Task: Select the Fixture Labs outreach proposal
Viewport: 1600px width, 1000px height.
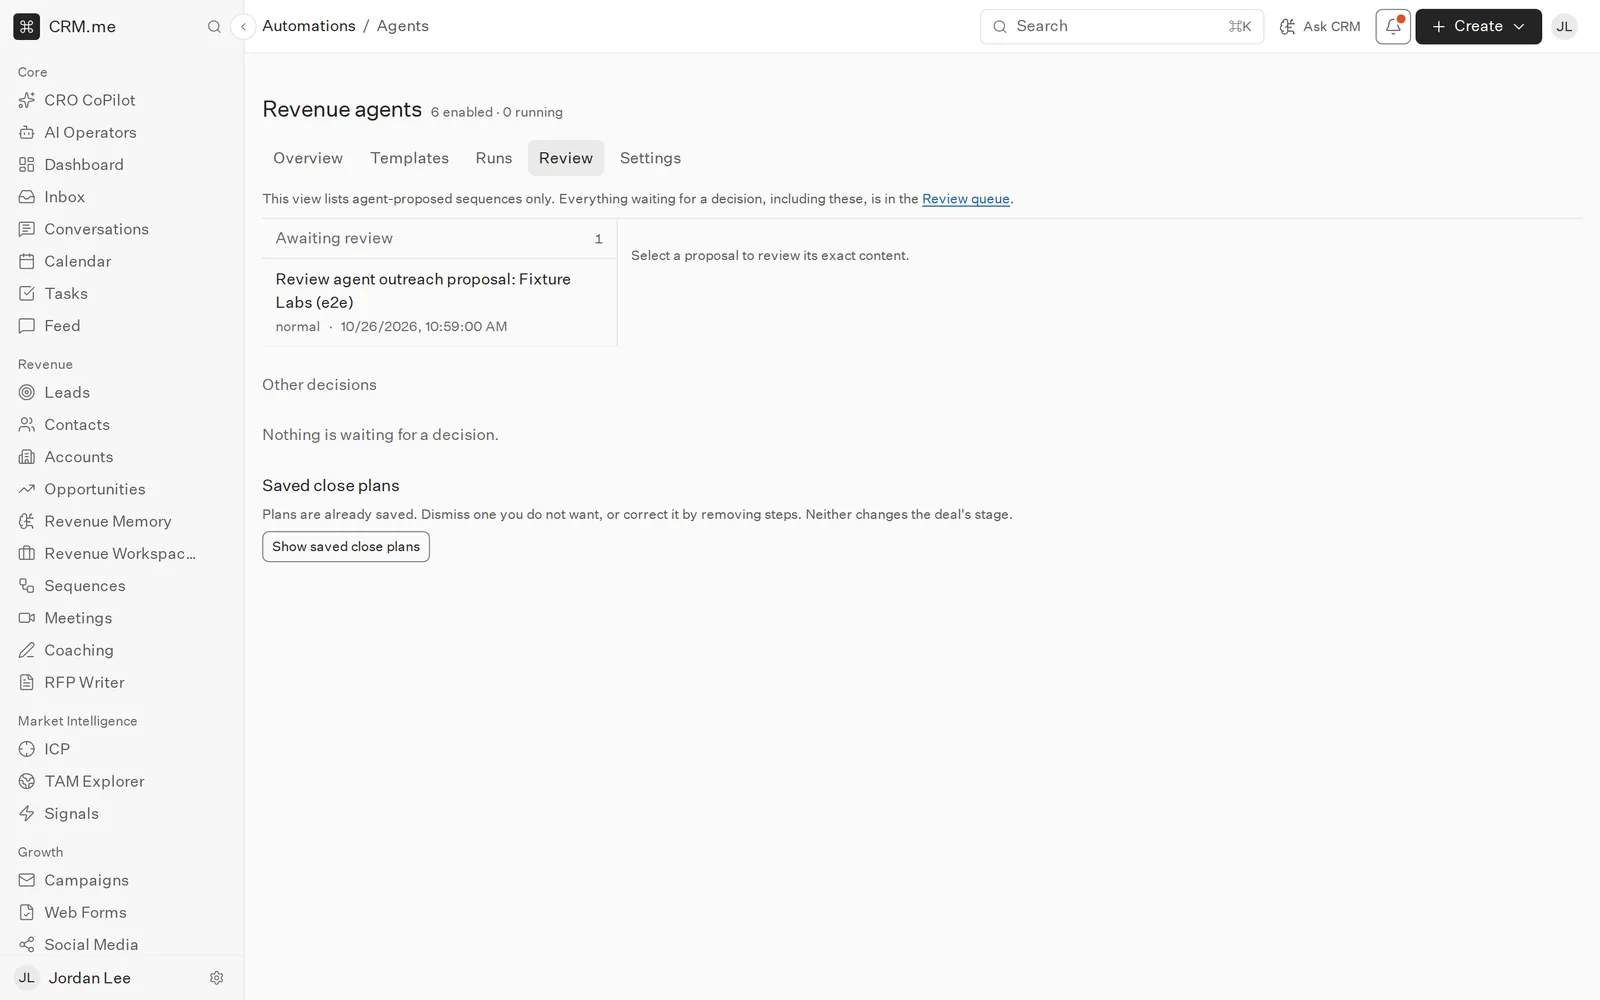Action: click(x=439, y=302)
